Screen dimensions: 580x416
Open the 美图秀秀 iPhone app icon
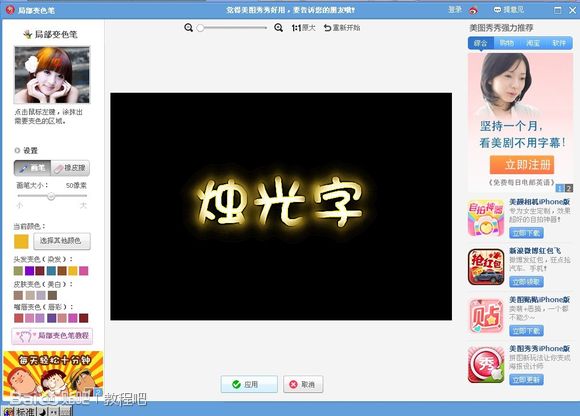[x=486, y=365]
